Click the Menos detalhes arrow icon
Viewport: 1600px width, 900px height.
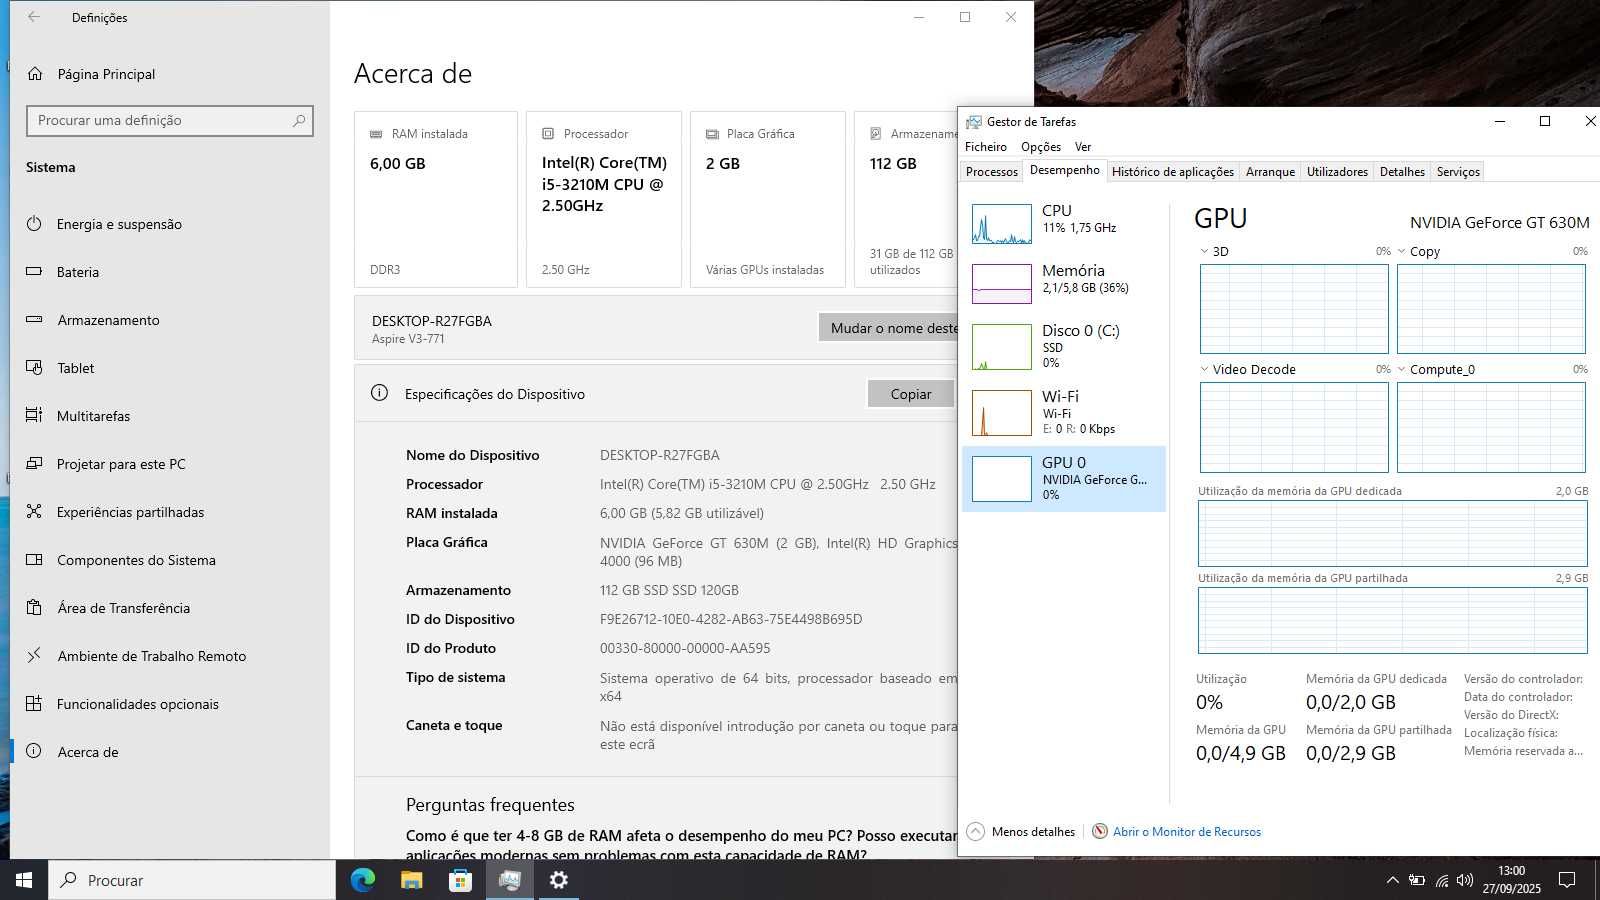pyautogui.click(x=975, y=831)
